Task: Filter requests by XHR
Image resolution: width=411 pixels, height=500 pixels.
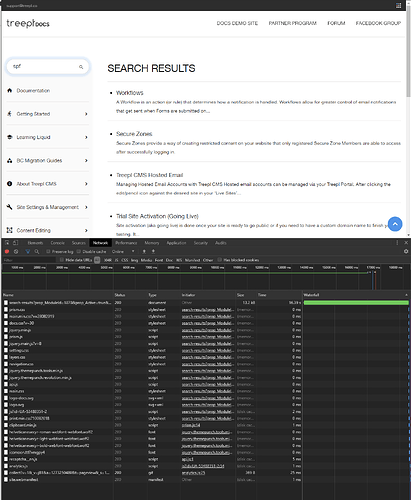Action: coord(108,260)
